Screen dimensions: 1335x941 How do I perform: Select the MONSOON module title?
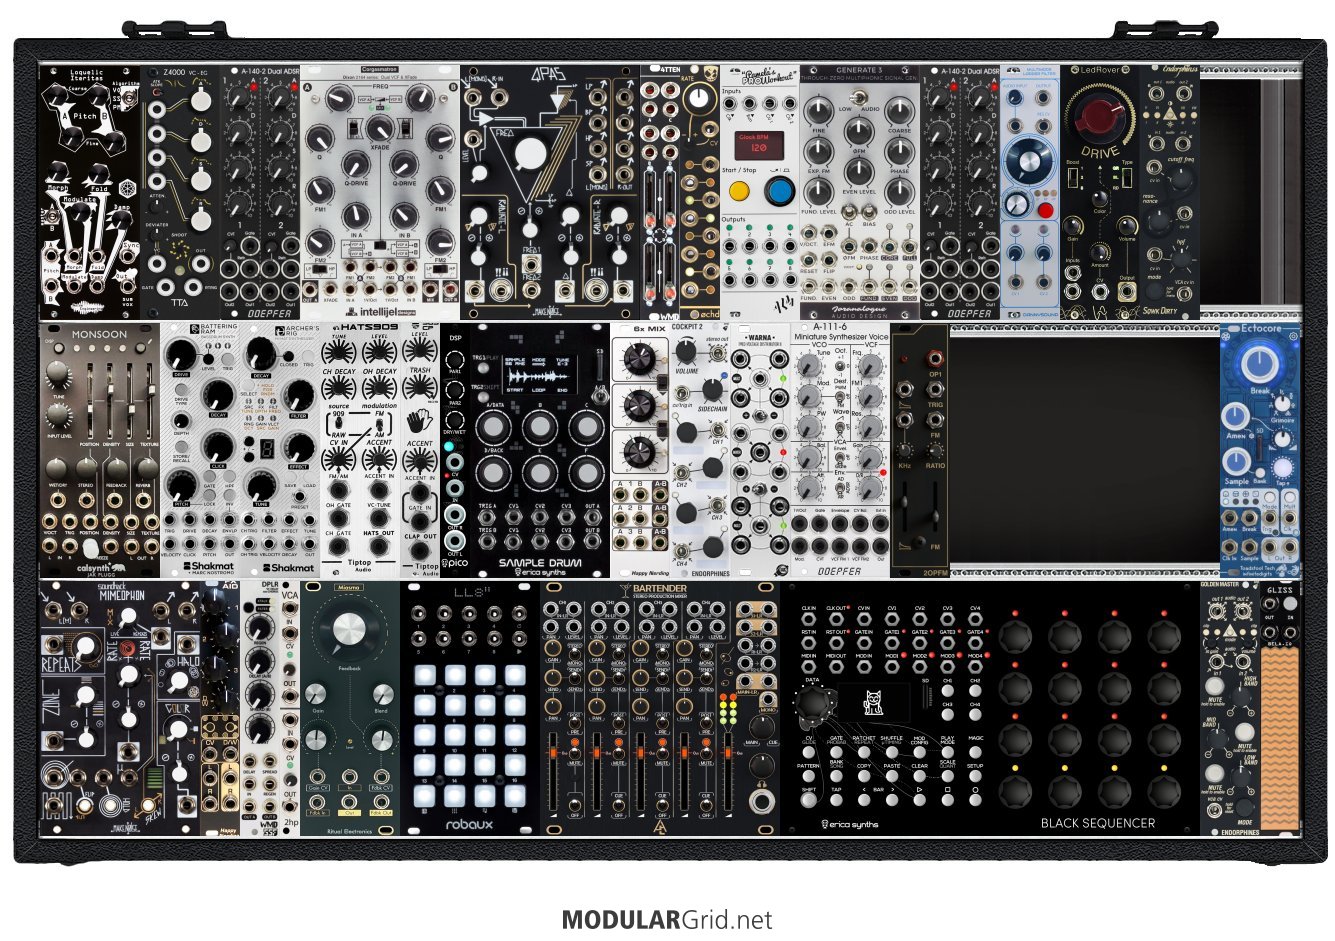tap(100, 334)
